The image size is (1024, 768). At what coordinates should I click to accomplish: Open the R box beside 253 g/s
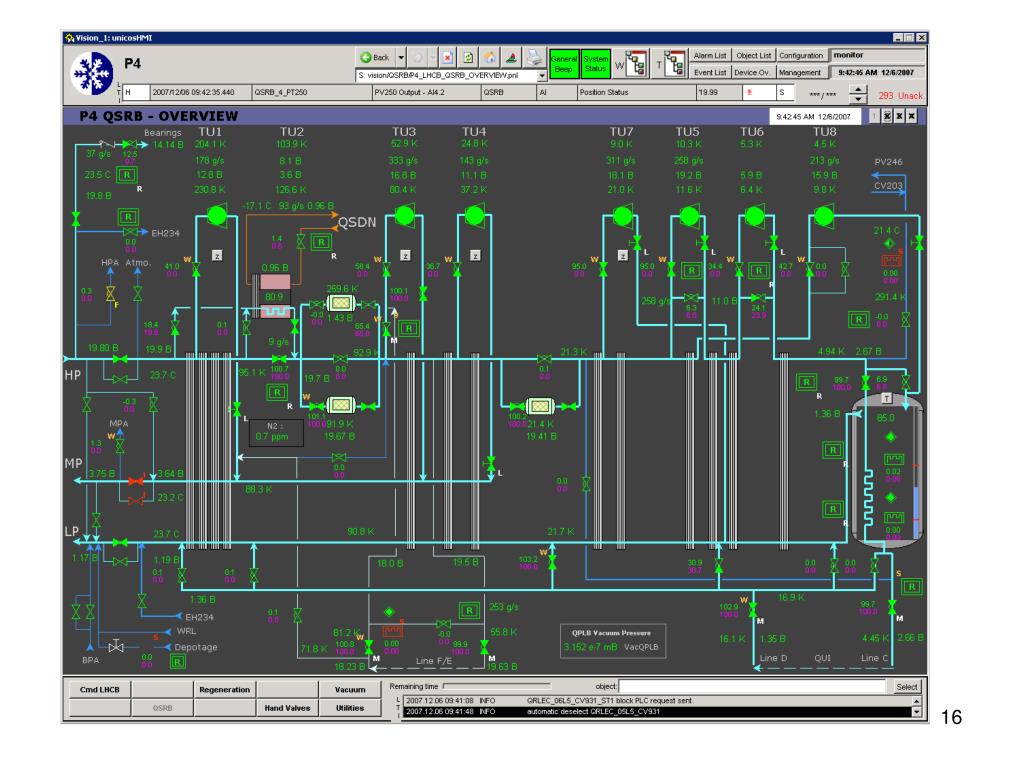point(469,611)
